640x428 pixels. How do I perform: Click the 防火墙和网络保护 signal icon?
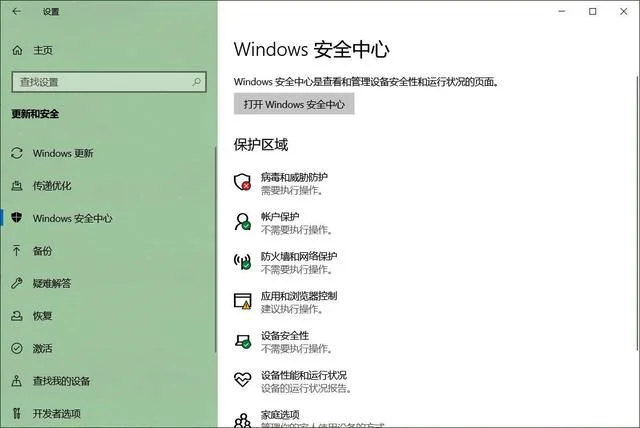[x=242, y=261]
